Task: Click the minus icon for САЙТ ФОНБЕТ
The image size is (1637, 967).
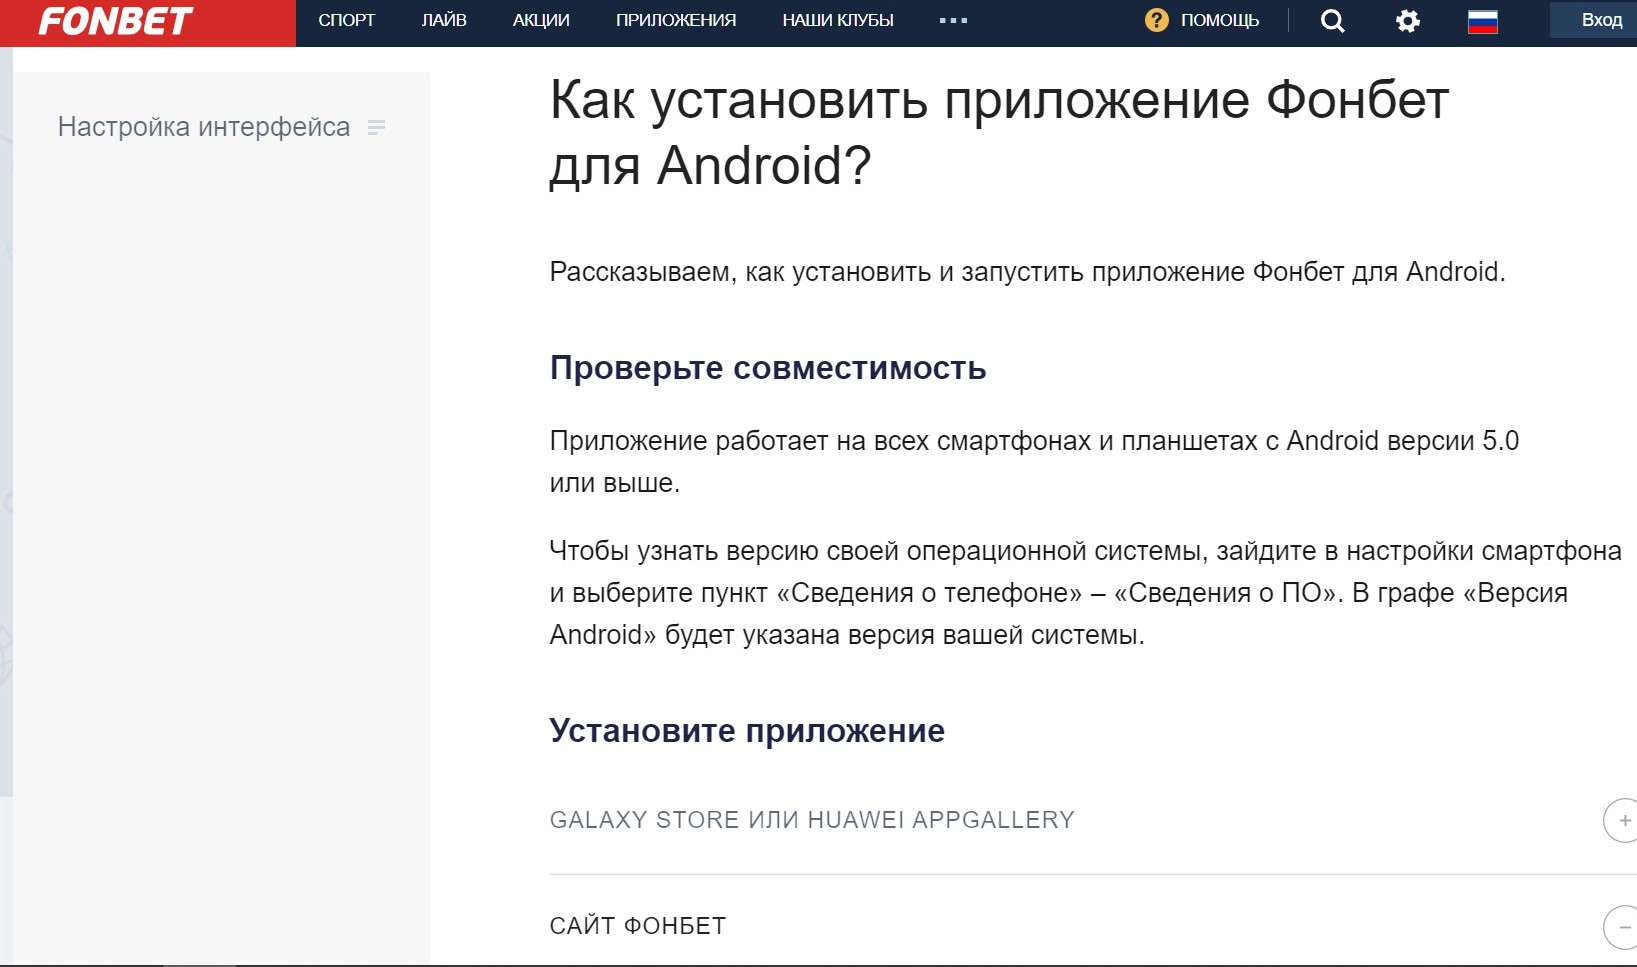Action: pos(1621,927)
